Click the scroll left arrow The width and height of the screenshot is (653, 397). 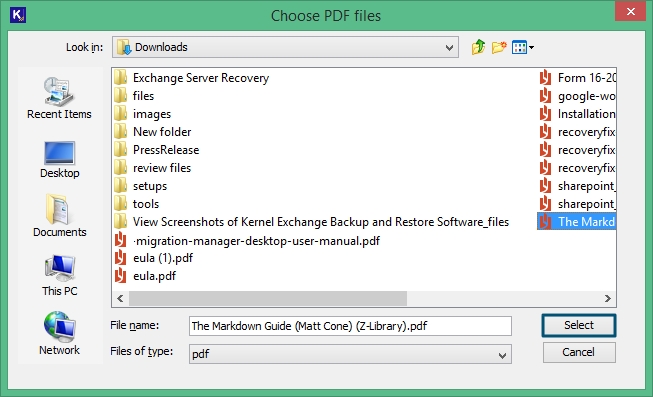tap(120, 298)
